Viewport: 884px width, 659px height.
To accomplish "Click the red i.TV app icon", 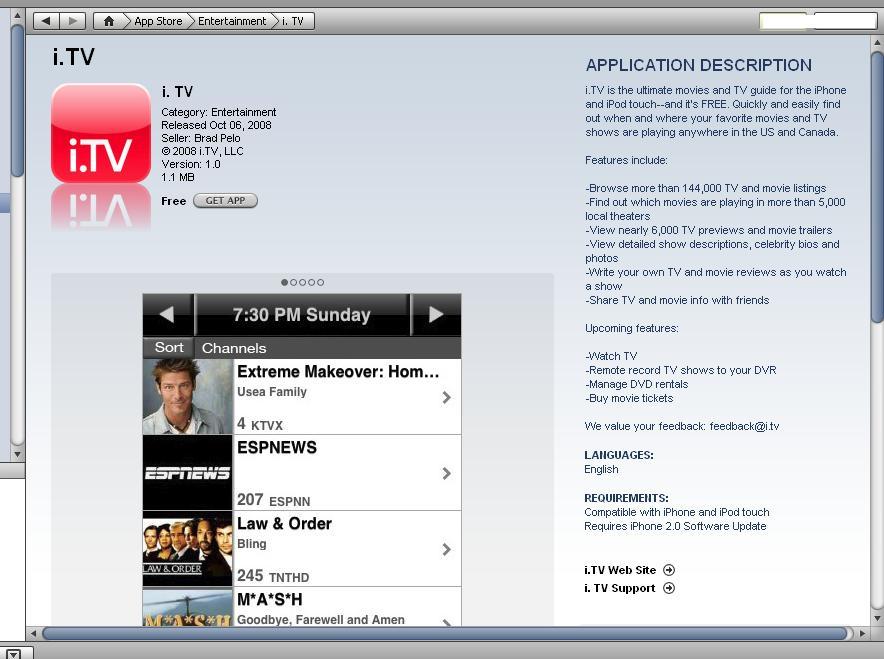I will (101, 133).
